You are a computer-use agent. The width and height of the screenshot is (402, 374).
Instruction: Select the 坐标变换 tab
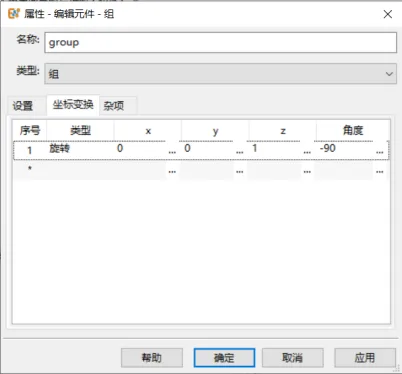73,105
